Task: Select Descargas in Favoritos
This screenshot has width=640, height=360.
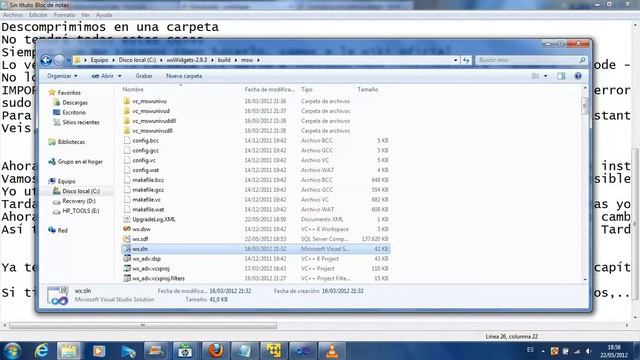Action: tap(75, 102)
